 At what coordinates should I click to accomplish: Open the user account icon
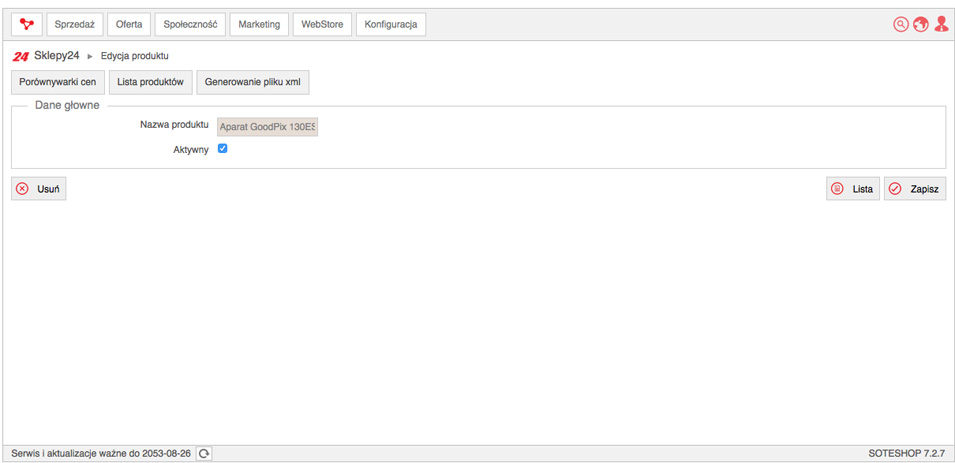click(x=941, y=24)
